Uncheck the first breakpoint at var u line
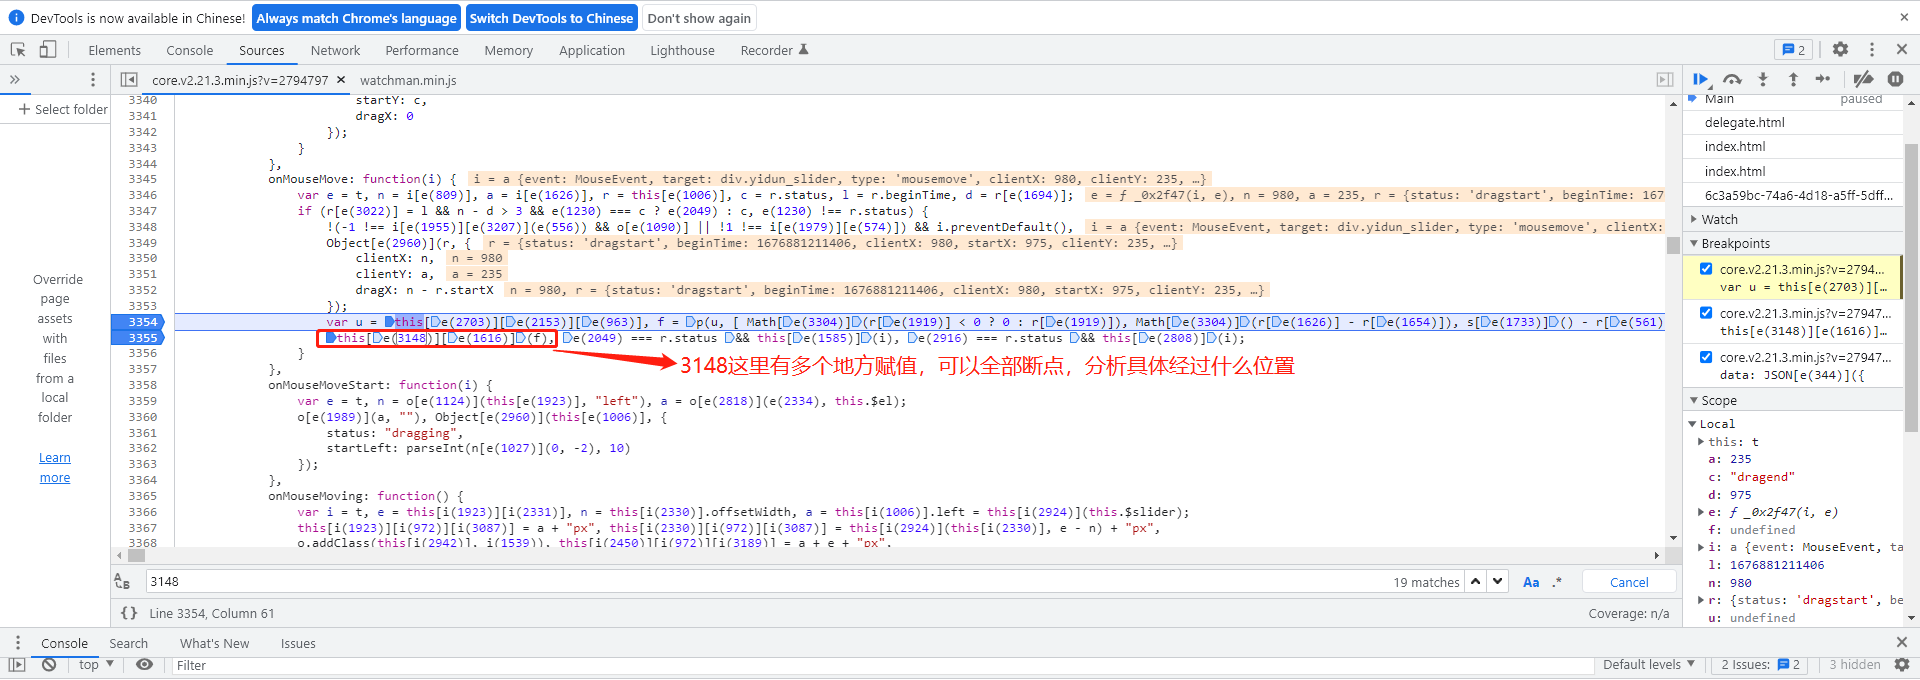This screenshot has width=1920, height=680. click(1706, 269)
